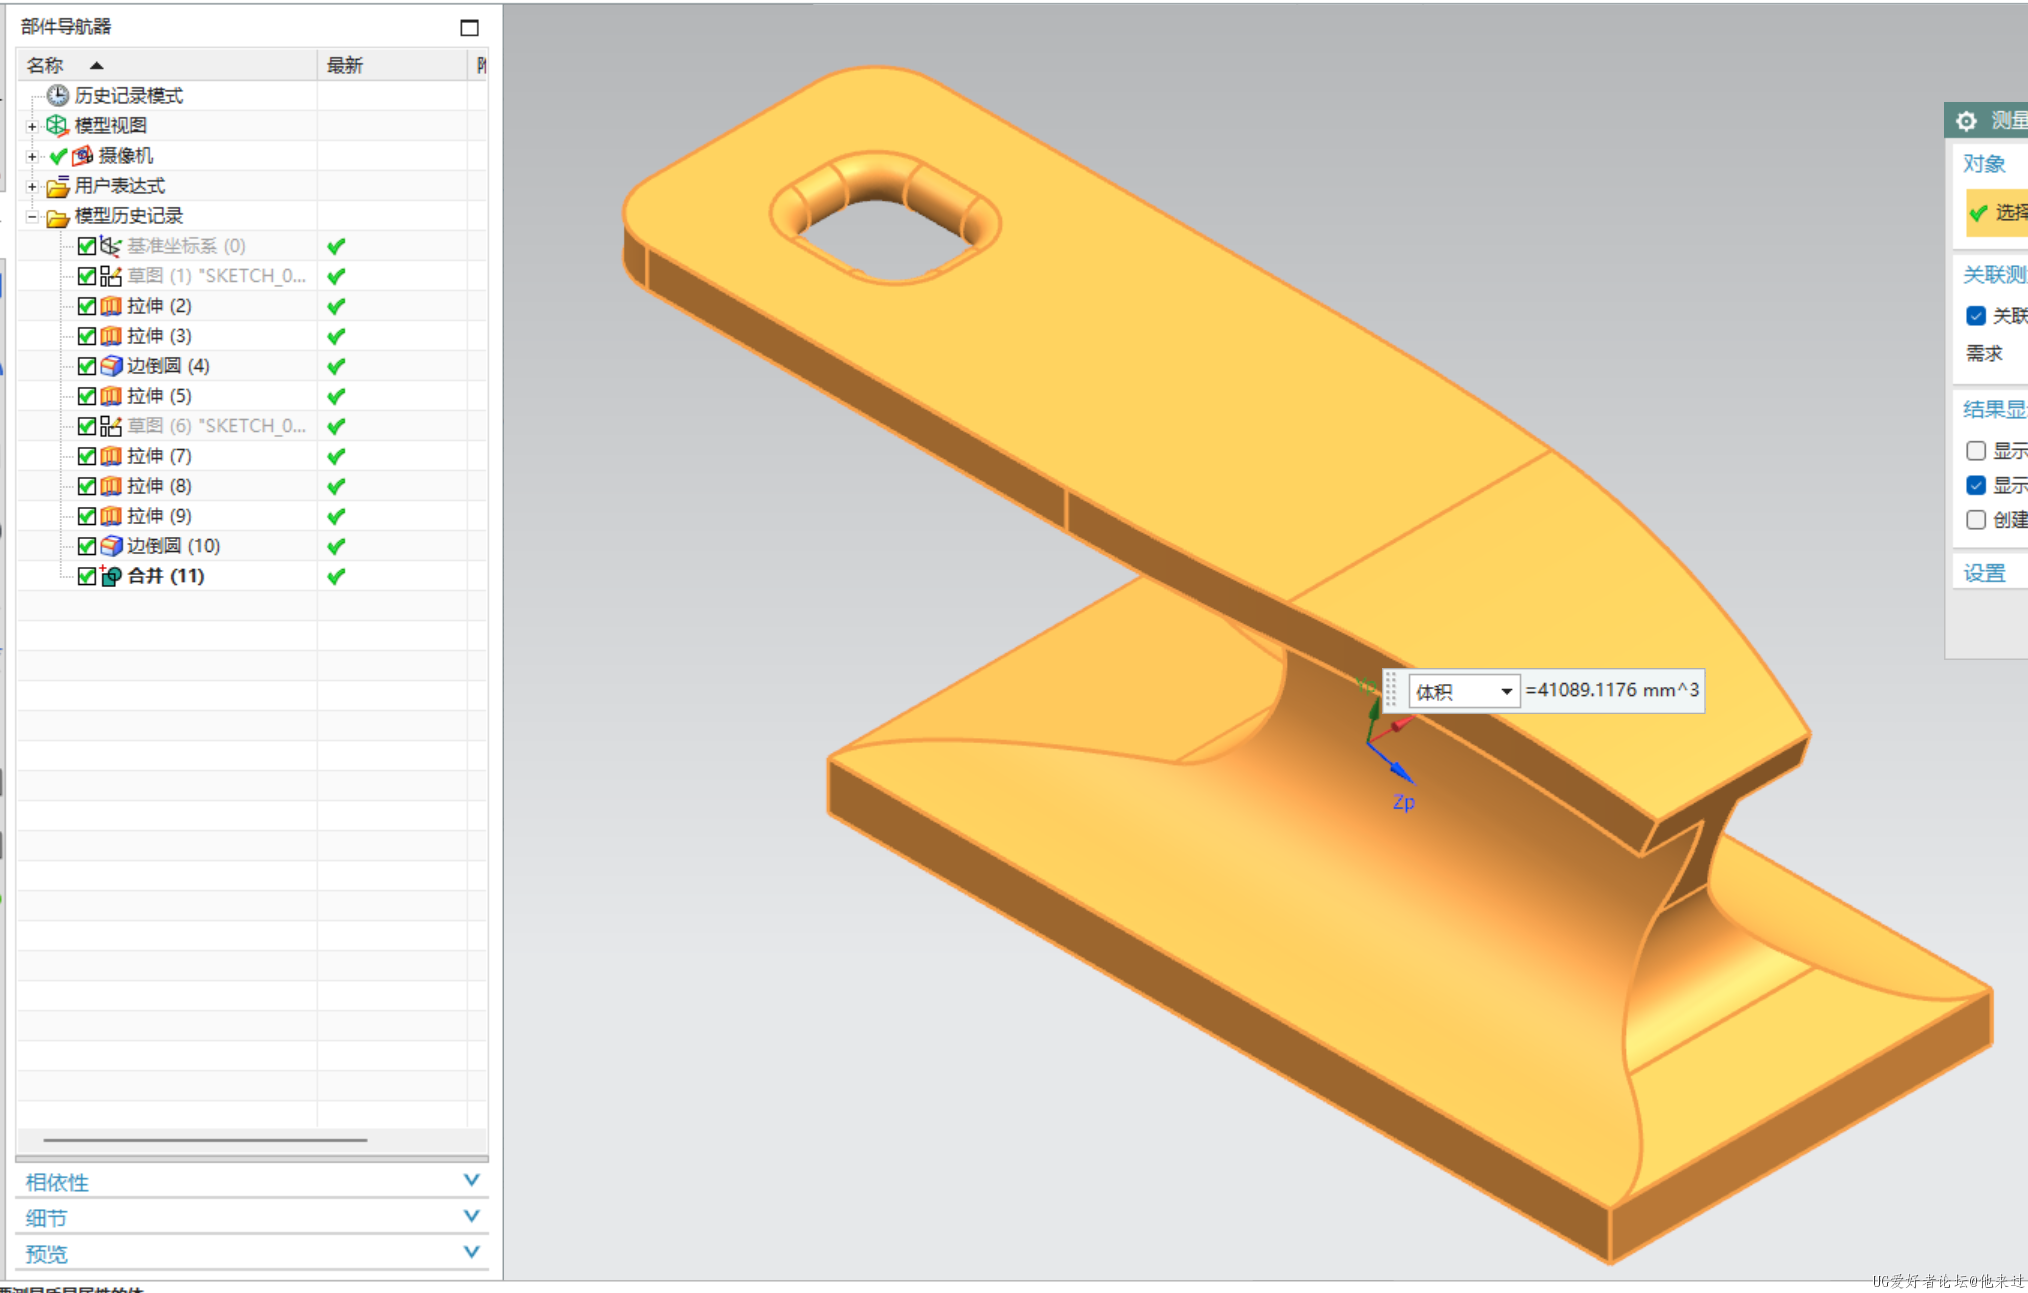Select the 拉伸 (5) feature row
This screenshot has width=2028, height=1293.
[252, 396]
